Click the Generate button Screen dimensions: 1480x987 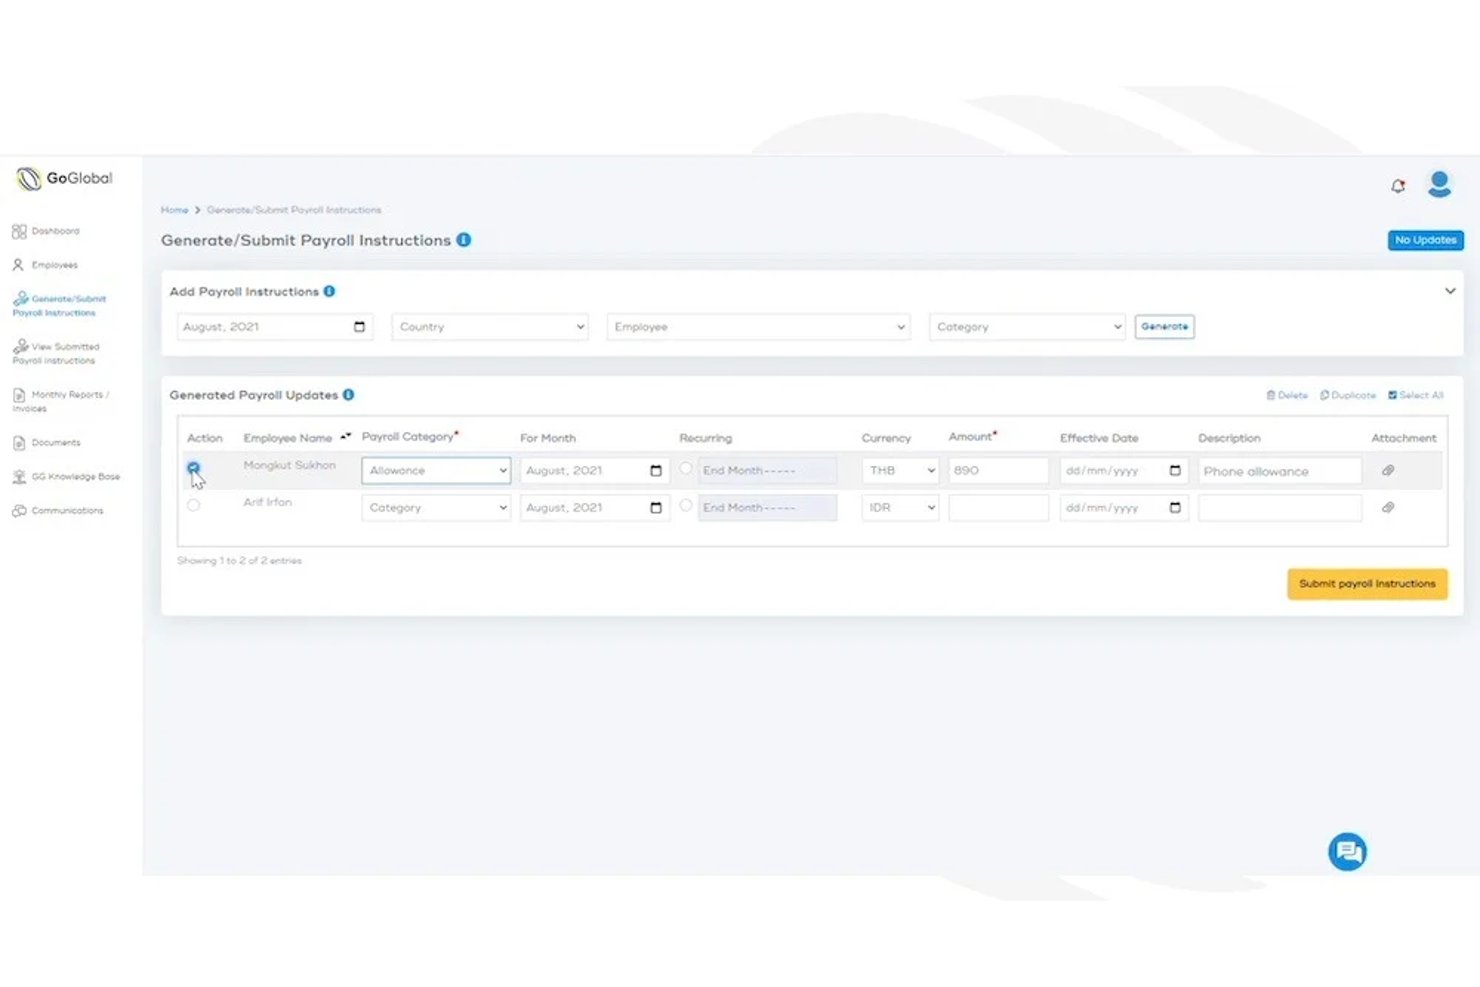[1164, 327]
